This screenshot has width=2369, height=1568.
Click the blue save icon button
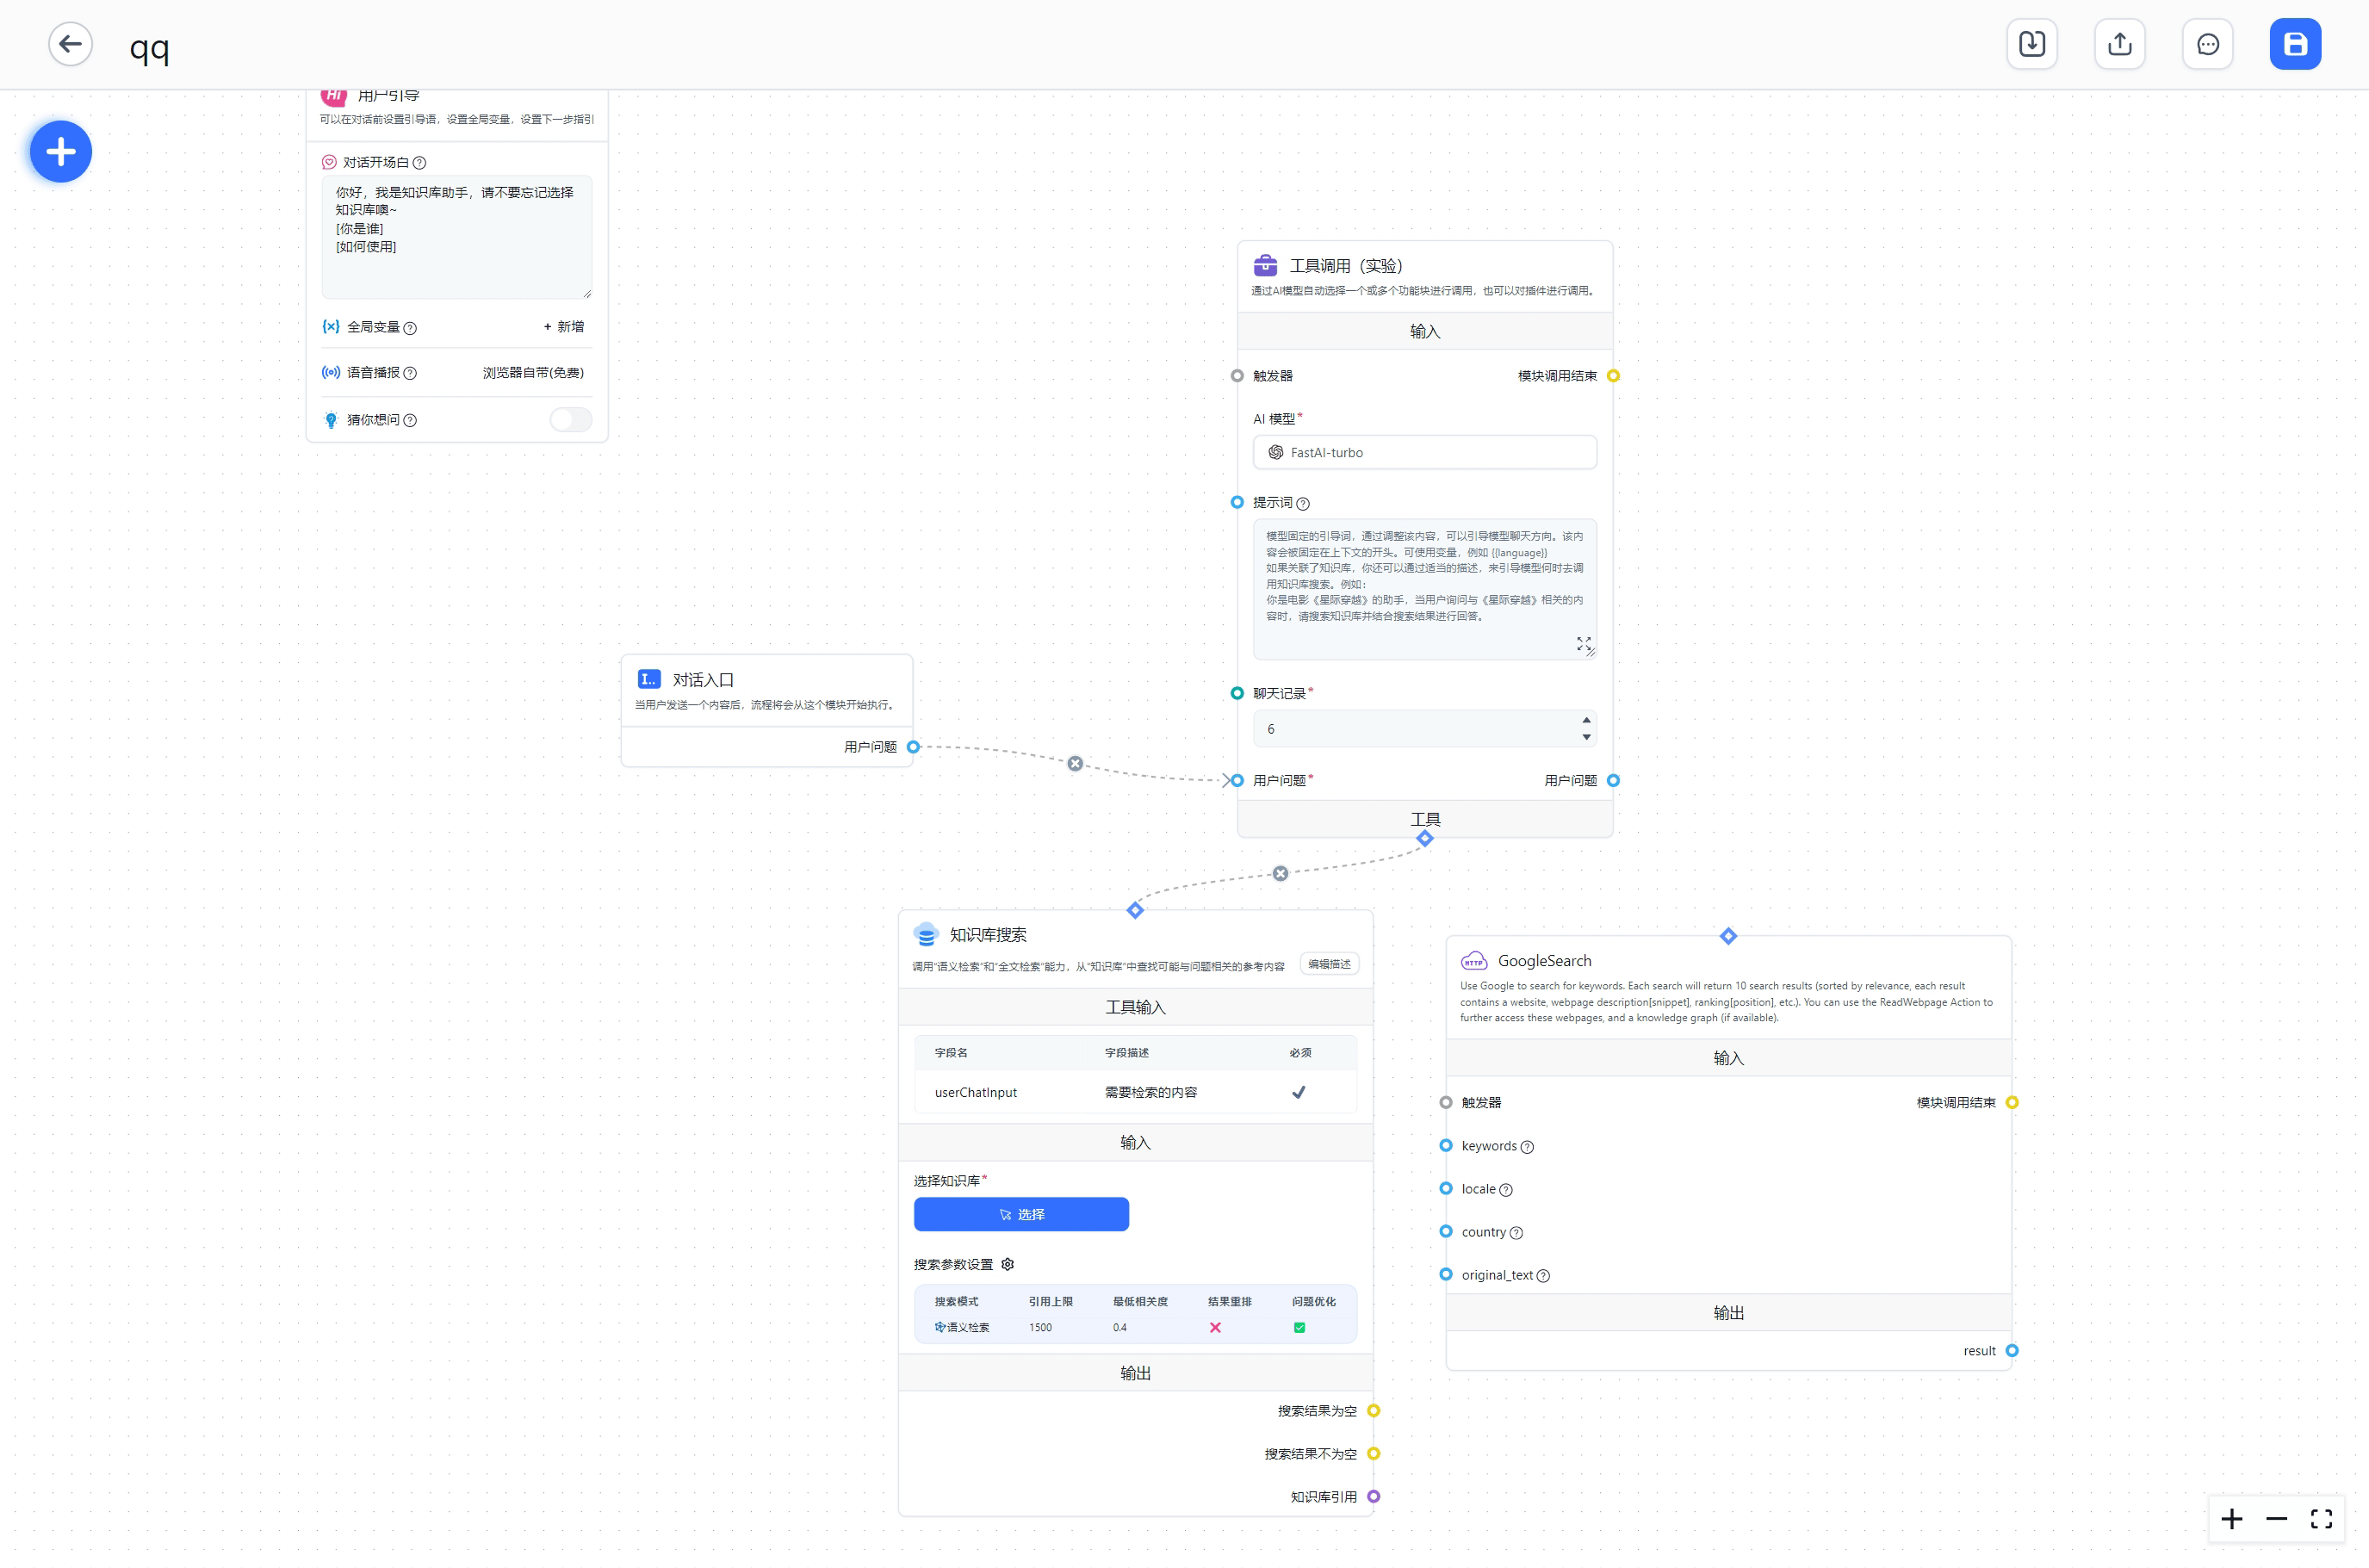coord(2294,44)
